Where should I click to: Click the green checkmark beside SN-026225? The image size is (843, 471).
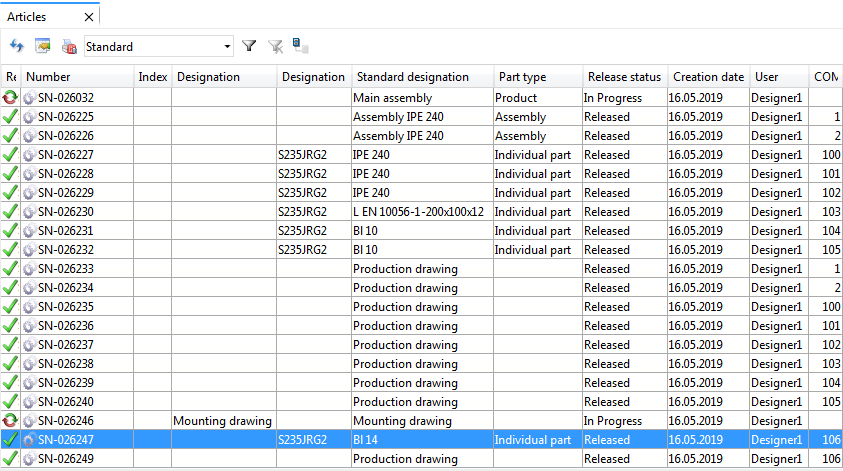(x=11, y=117)
